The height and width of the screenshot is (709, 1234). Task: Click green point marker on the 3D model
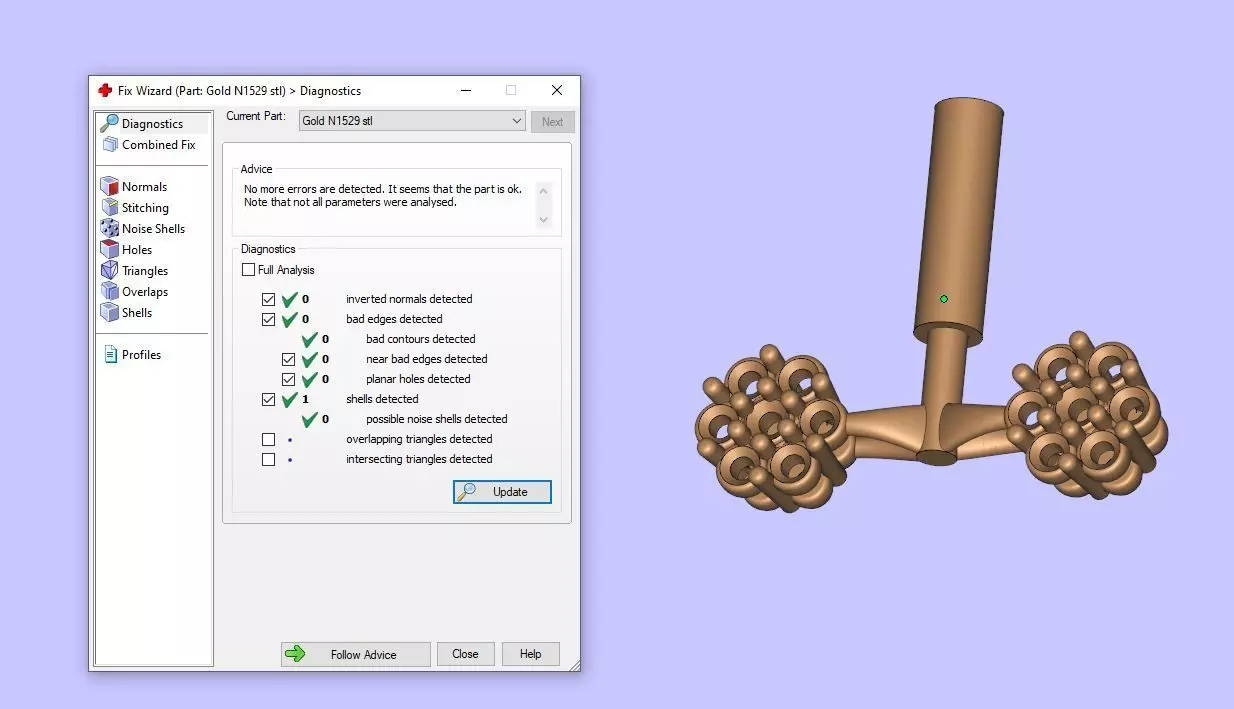[x=943, y=298]
